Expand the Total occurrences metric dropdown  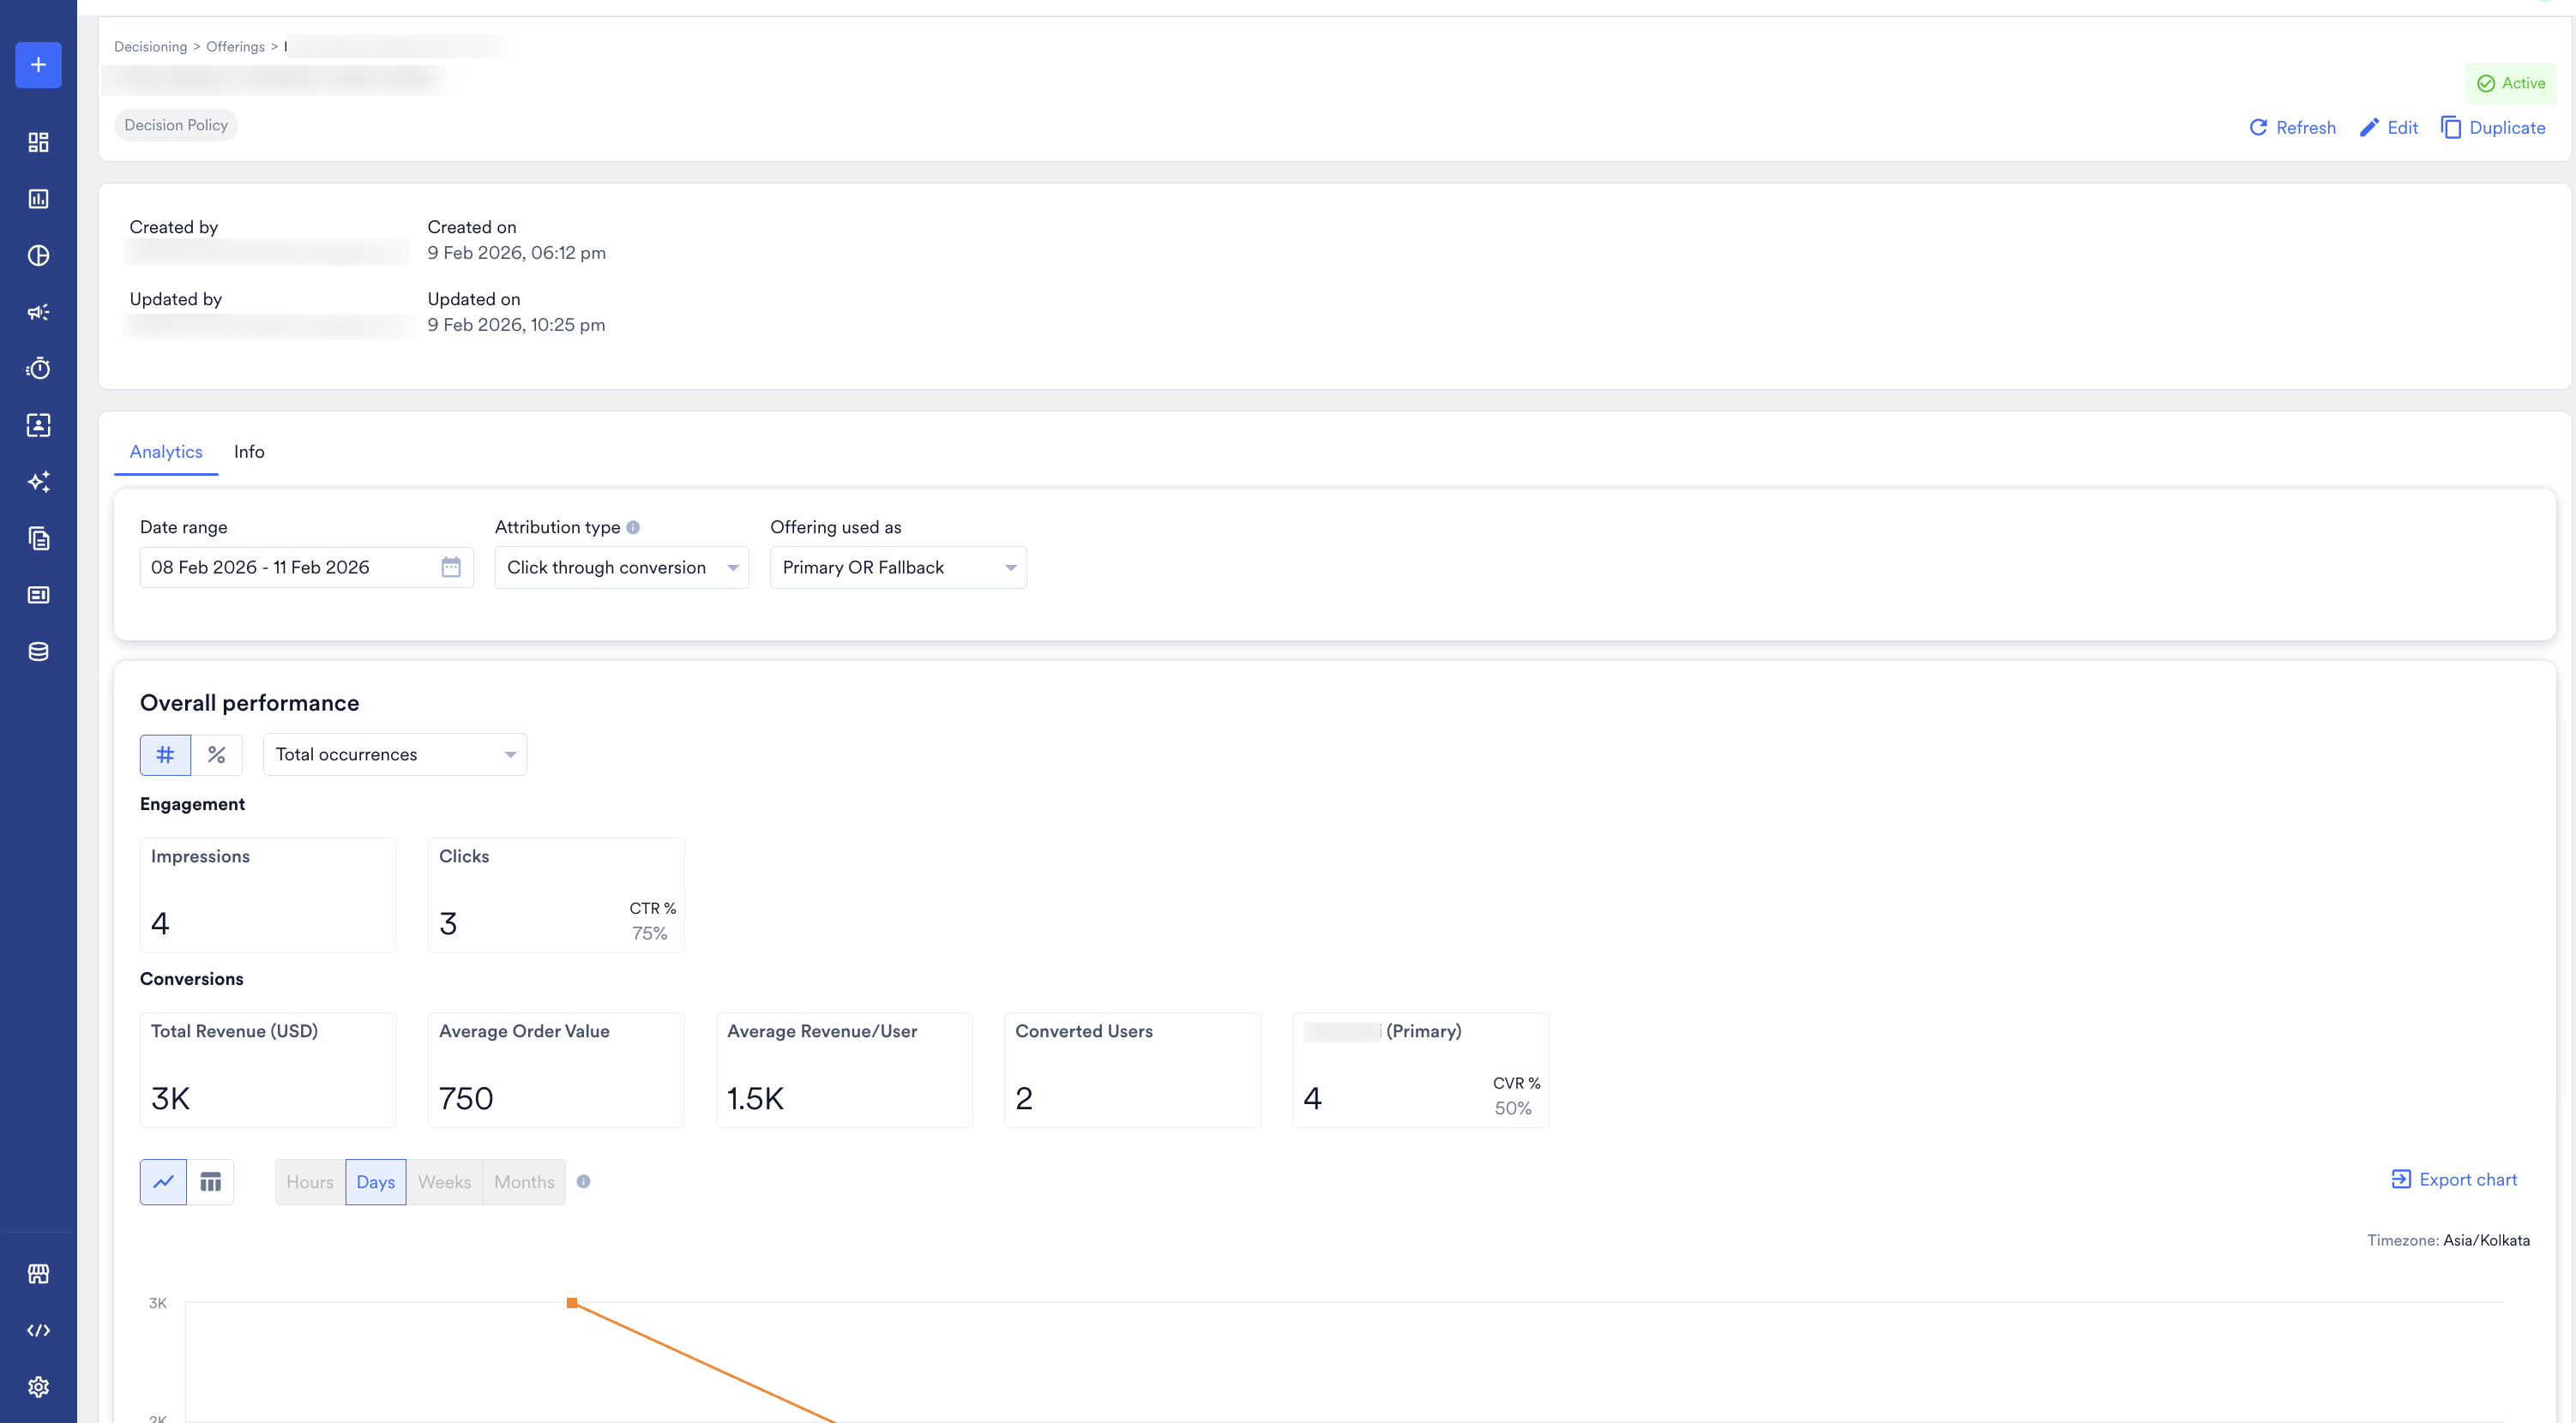coord(394,754)
